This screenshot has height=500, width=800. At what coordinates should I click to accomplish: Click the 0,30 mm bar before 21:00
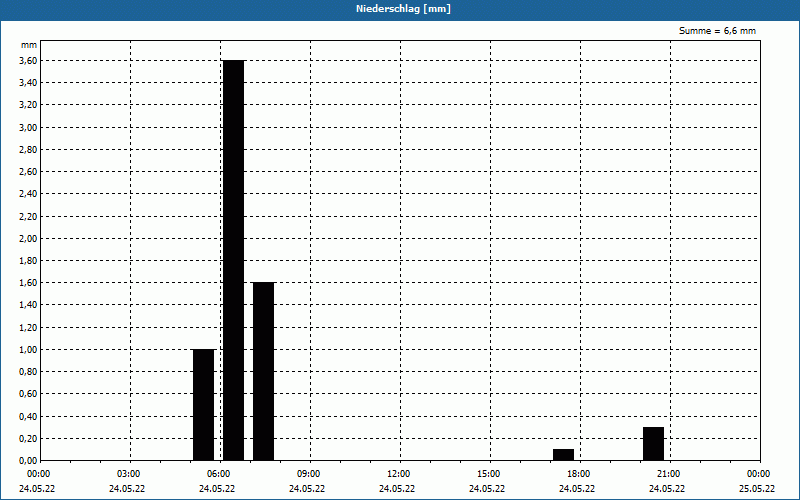[654, 444]
